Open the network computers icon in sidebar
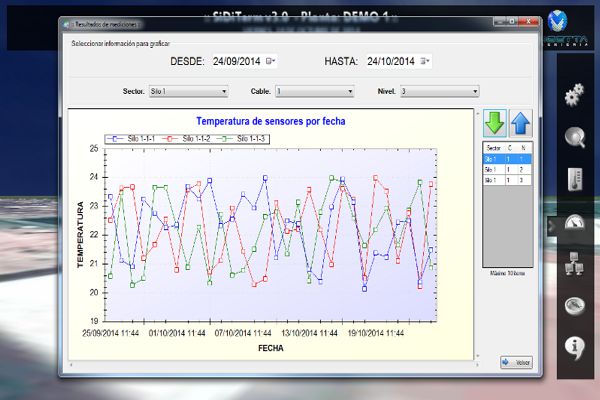600x400 pixels. tap(574, 264)
